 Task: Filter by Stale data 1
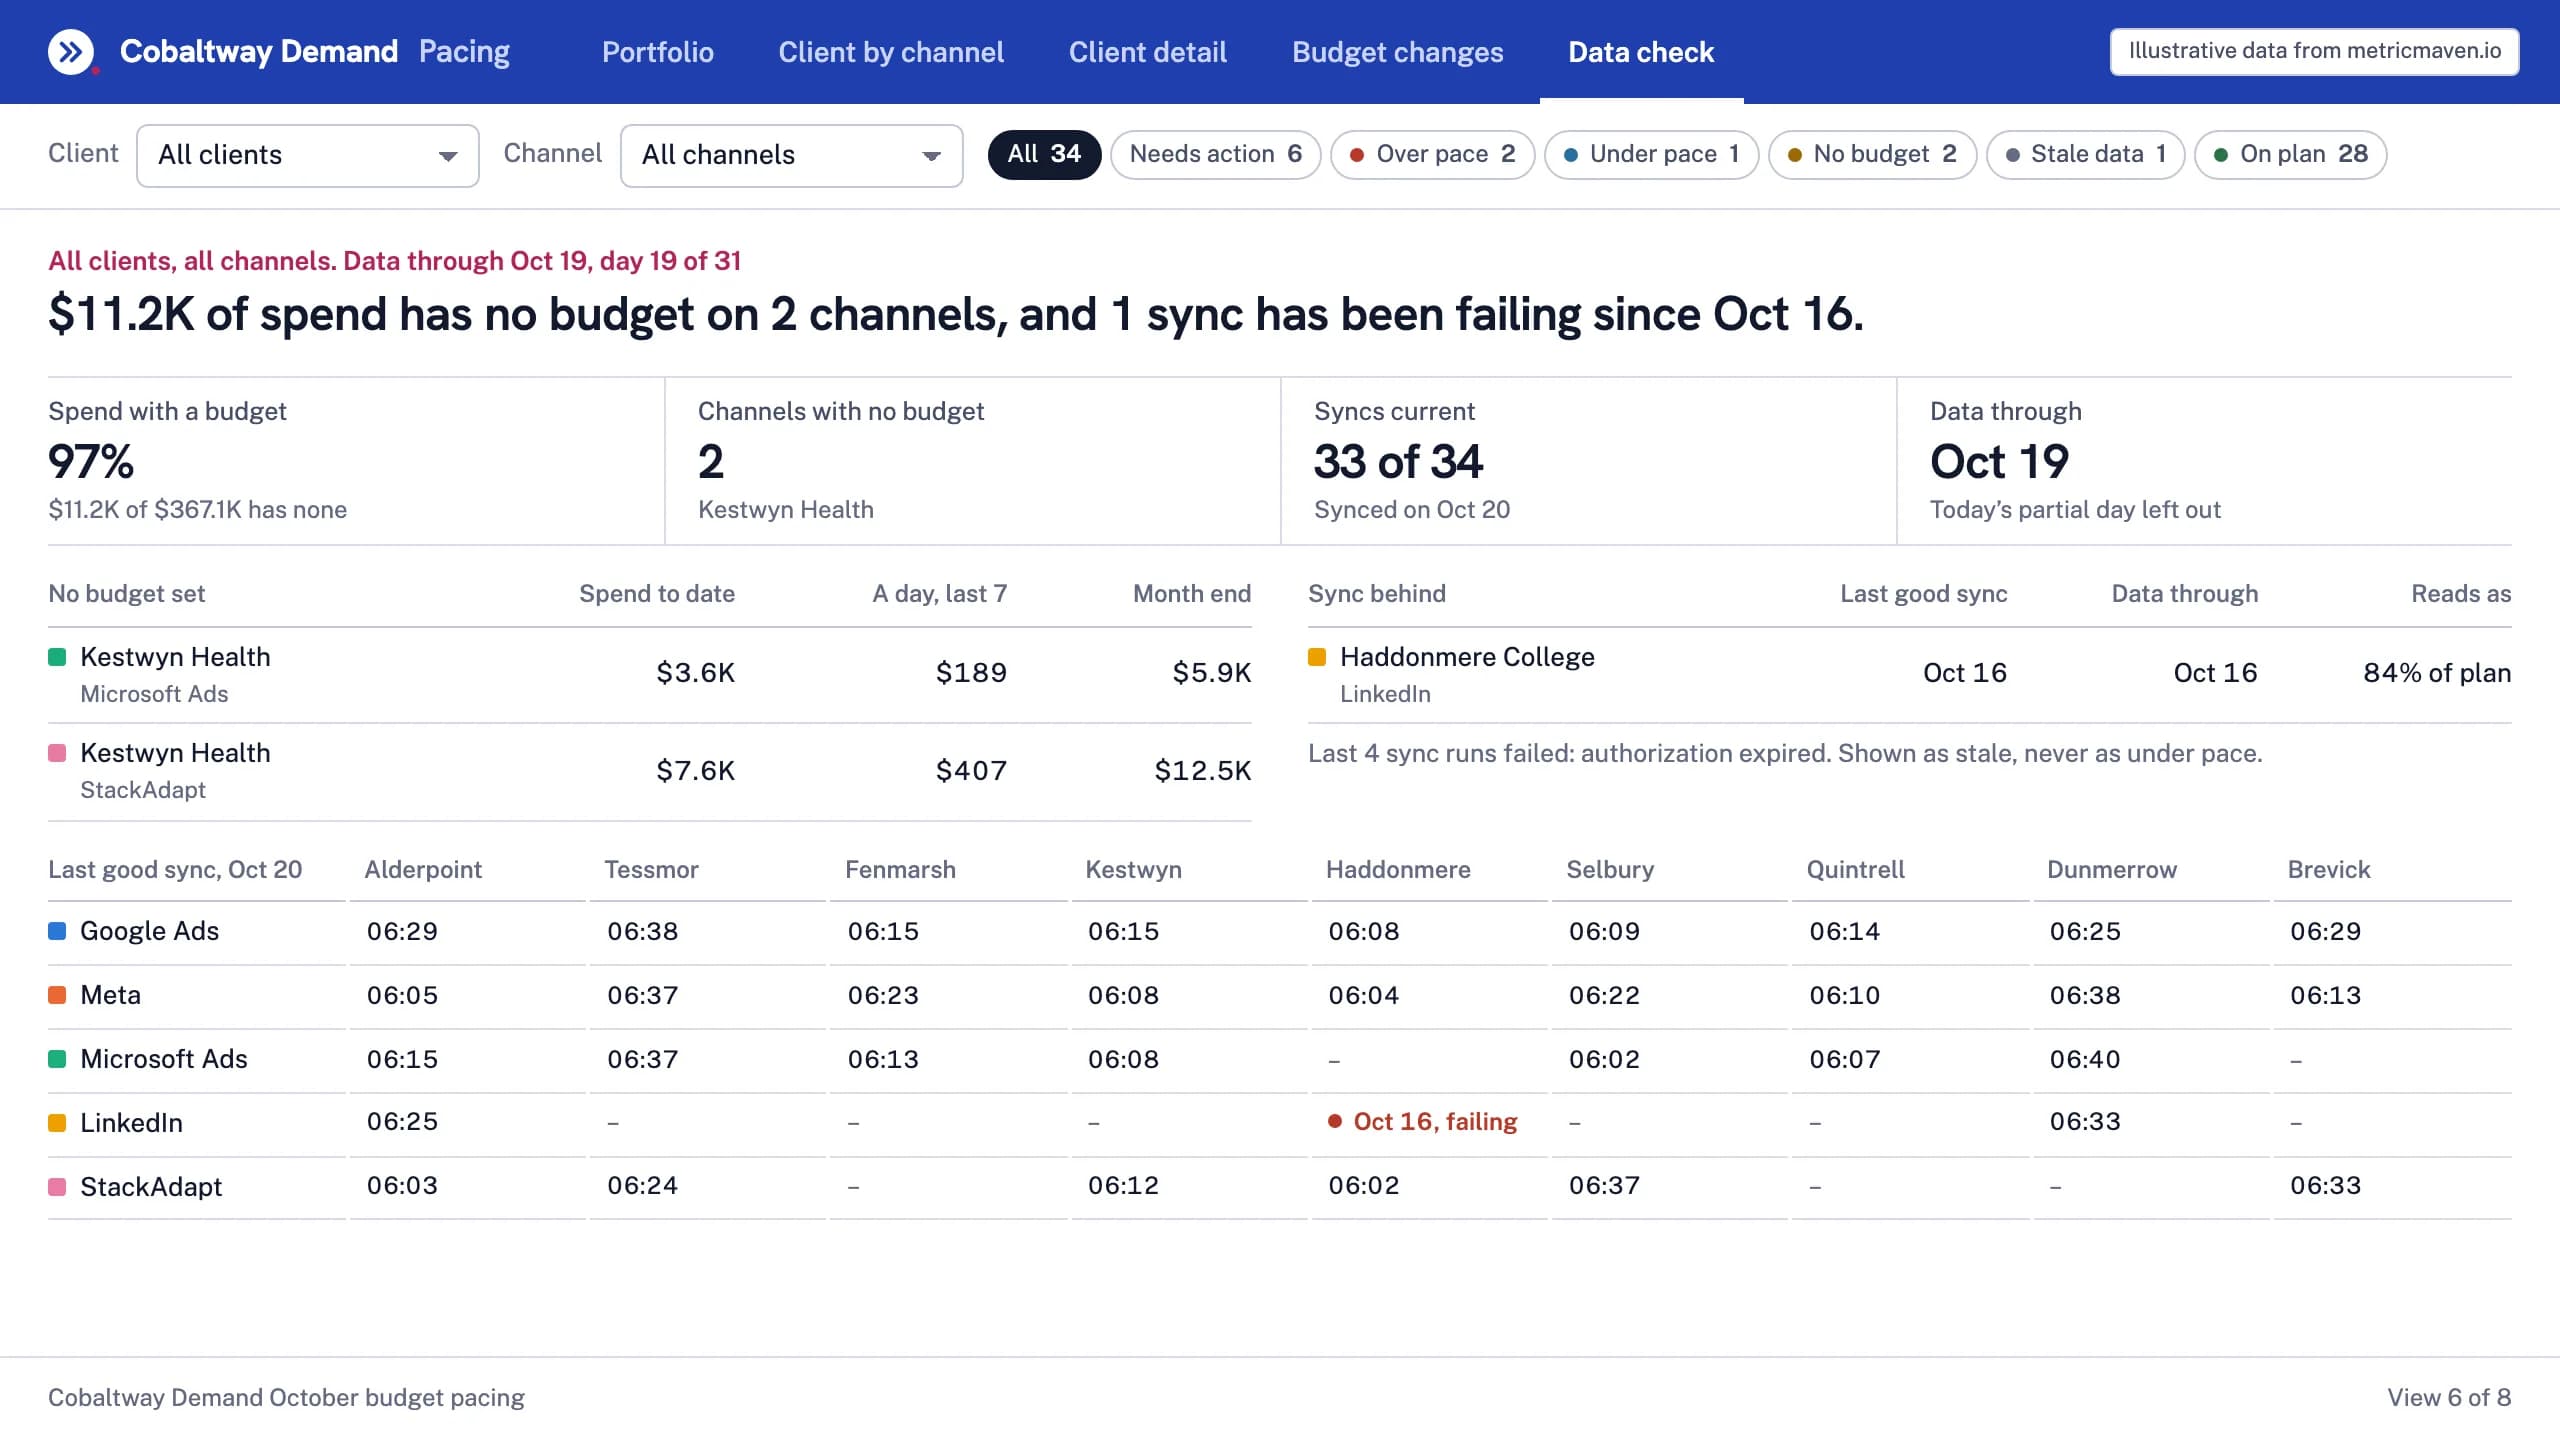pos(2085,154)
